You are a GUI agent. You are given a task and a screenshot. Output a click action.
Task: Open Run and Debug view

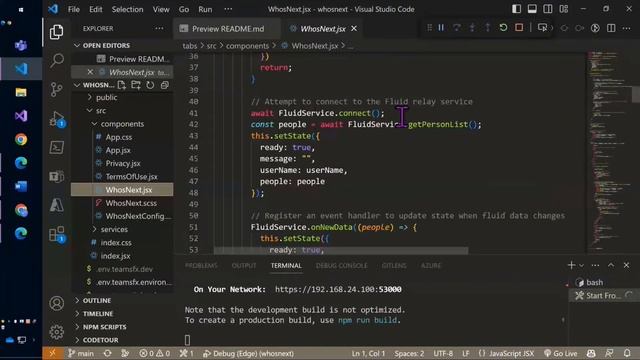[x=57, y=119]
